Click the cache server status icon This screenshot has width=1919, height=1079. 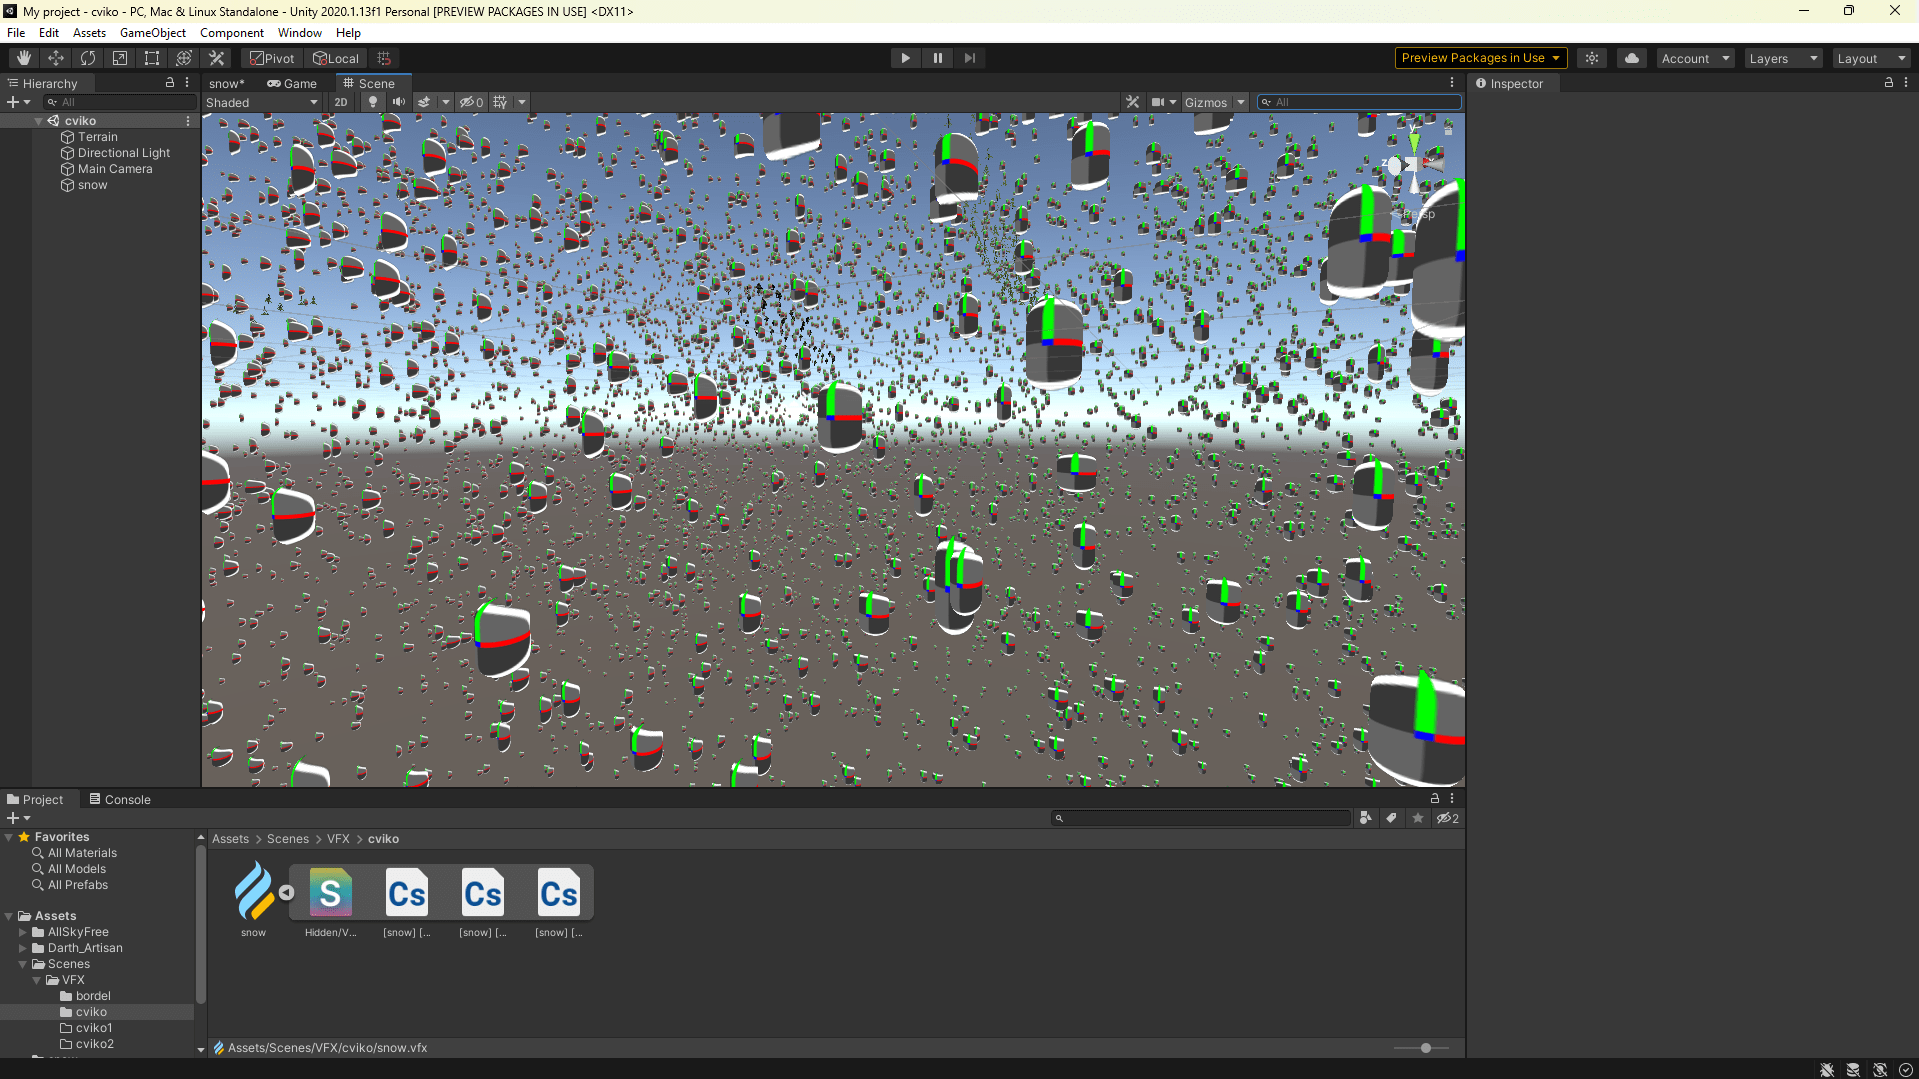(1853, 1069)
